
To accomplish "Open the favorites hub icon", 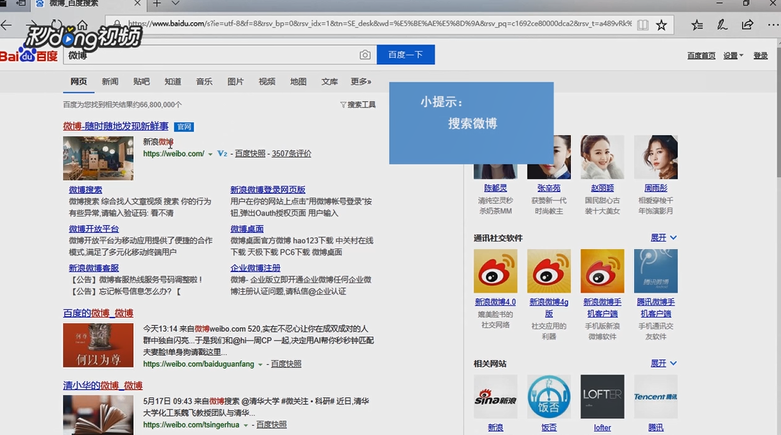I will point(697,24).
